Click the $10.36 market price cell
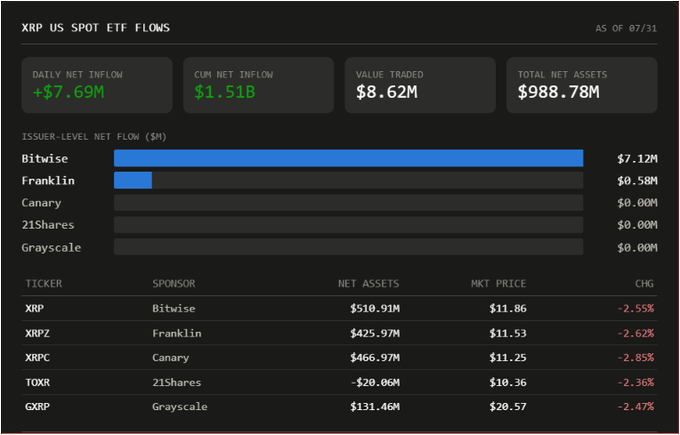 (508, 382)
